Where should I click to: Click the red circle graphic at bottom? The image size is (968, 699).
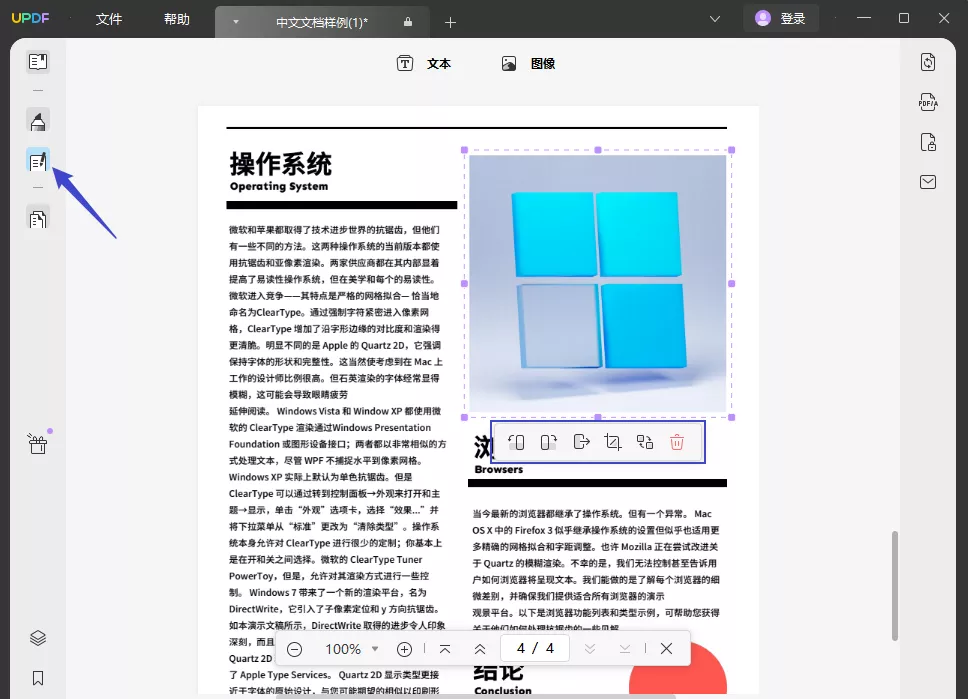678,670
